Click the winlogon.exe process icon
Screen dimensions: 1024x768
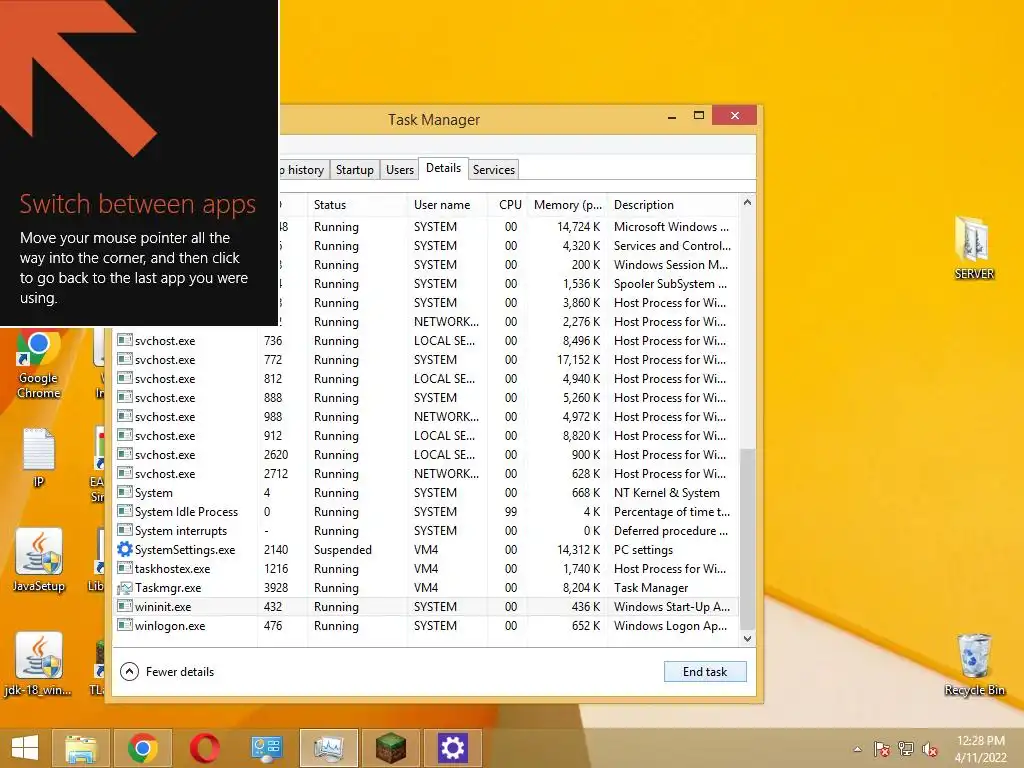125,625
